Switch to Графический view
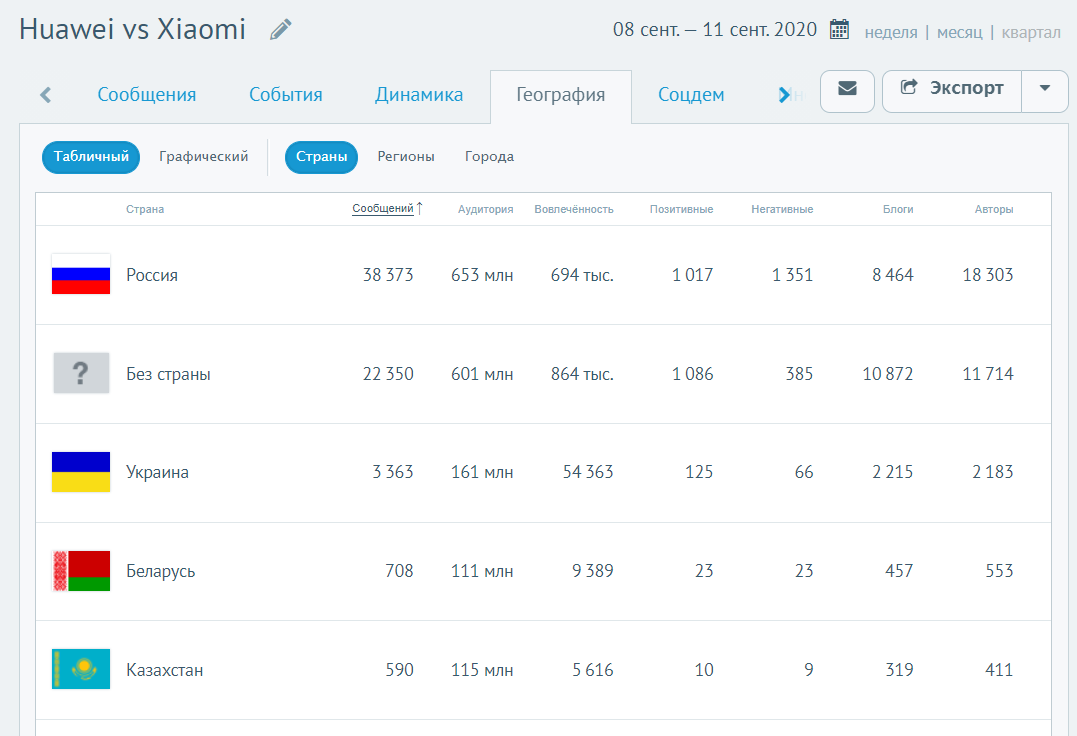 click(203, 157)
